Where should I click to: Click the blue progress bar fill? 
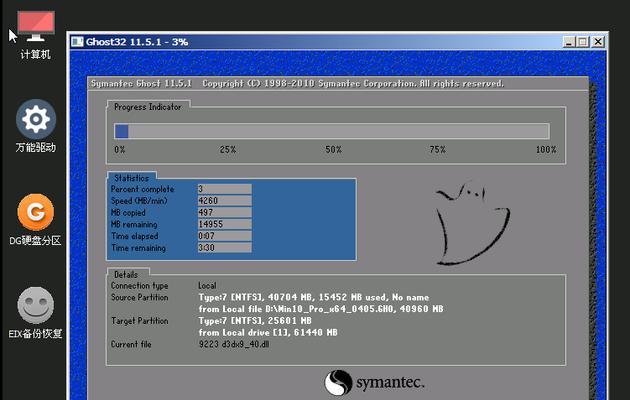[x=121, y=131]
